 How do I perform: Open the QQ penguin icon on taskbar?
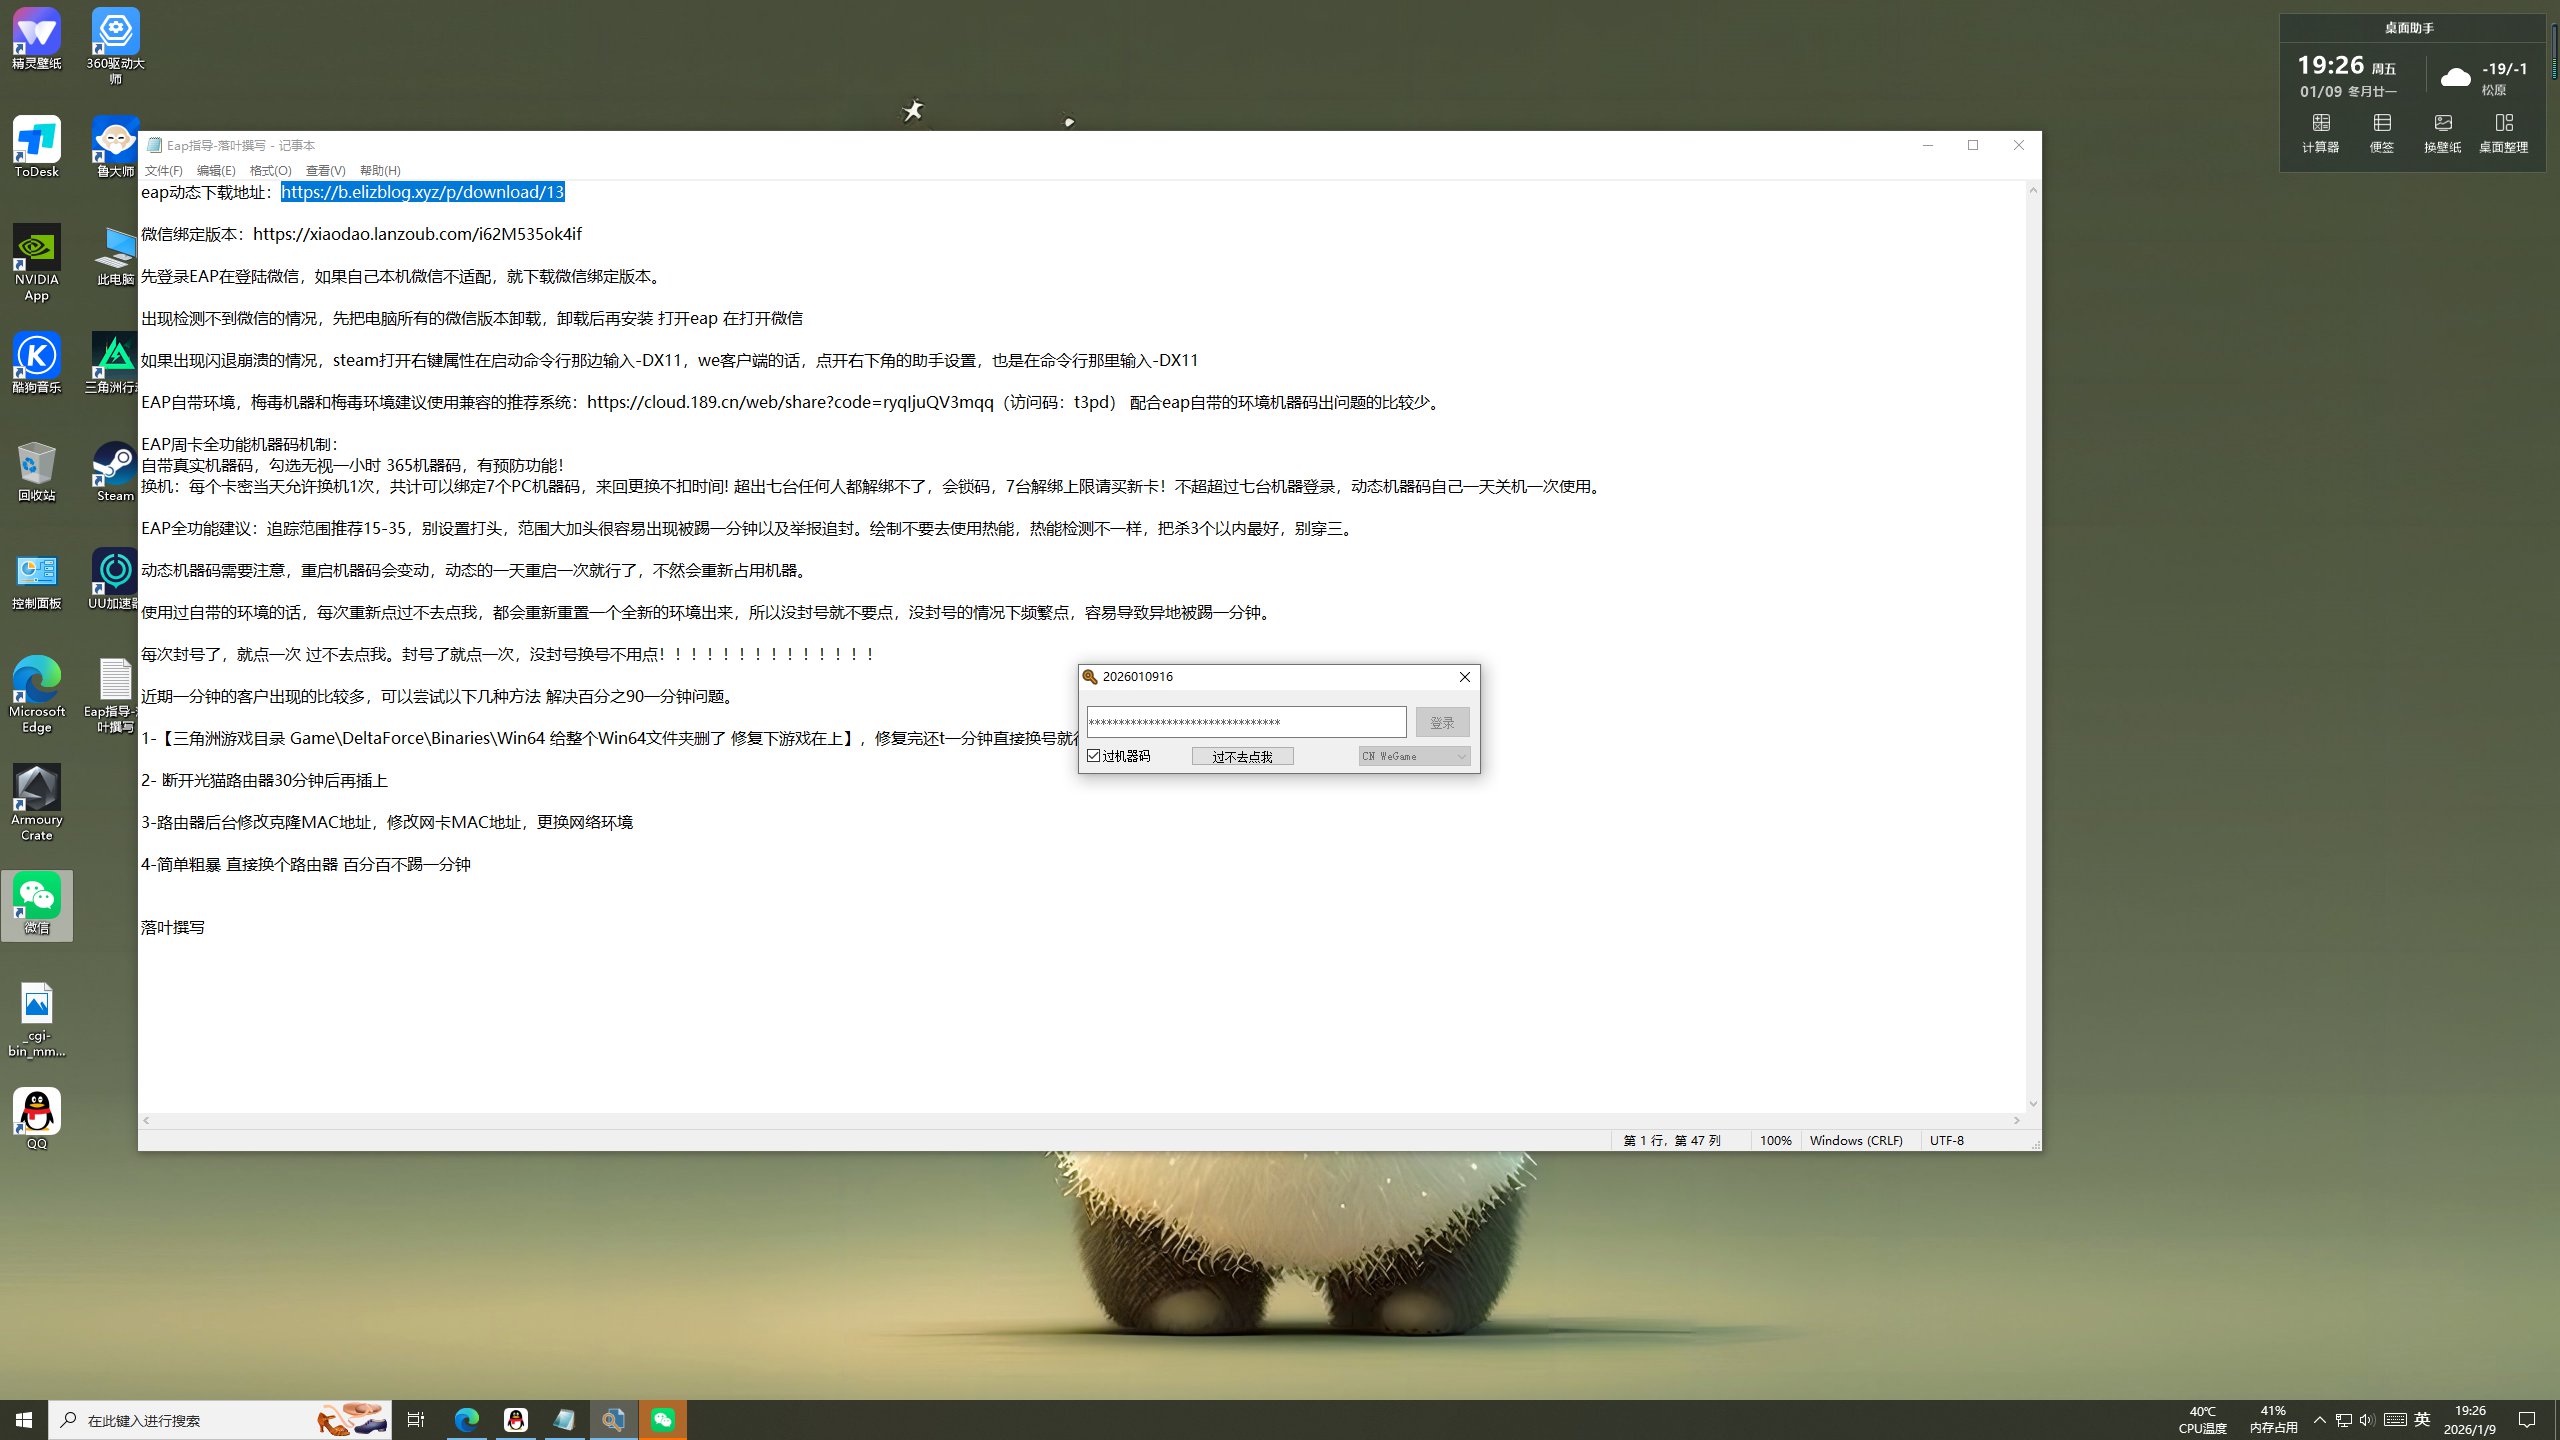point(516,1419)
